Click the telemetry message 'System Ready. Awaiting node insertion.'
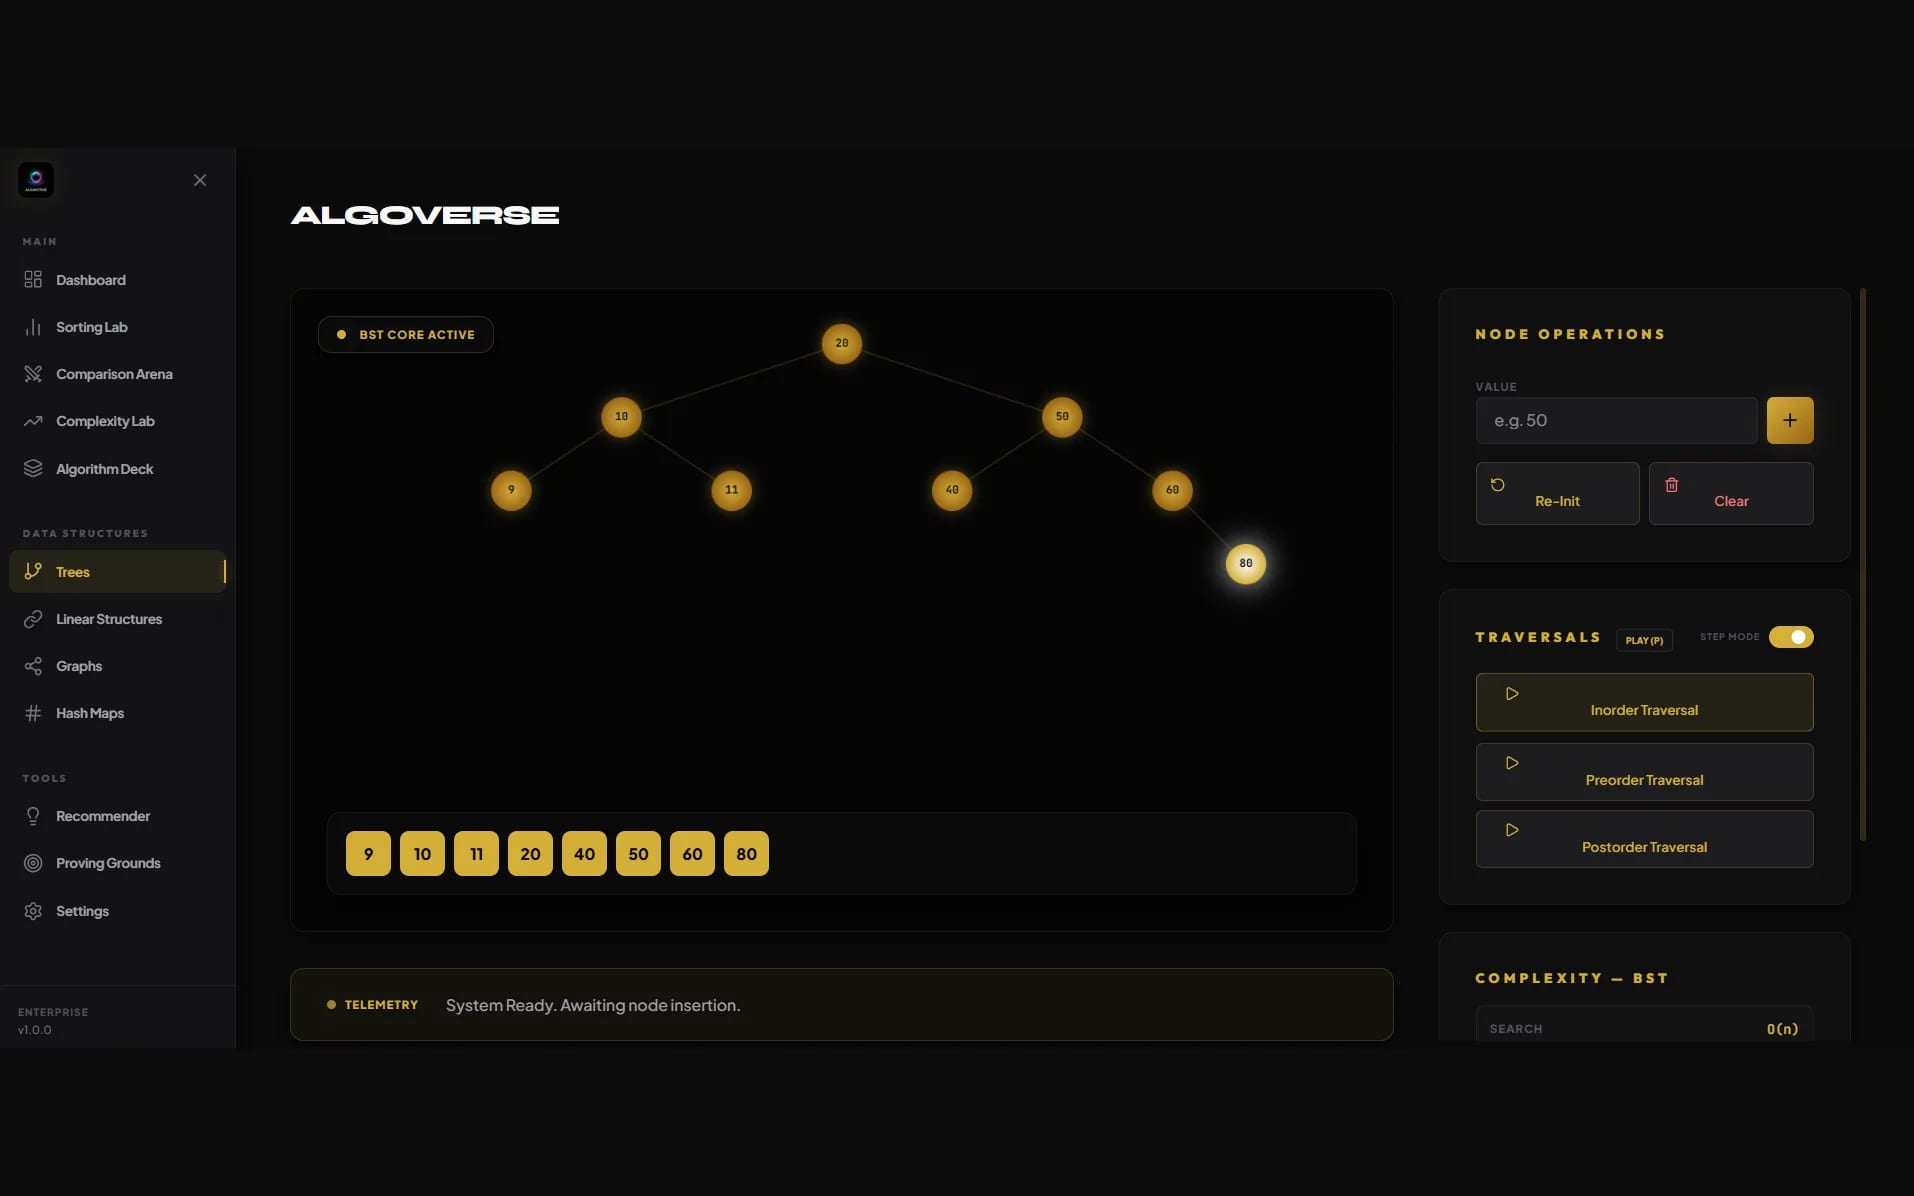Viewport: 1914px width, 1196px height. [x=593, y=1005]
